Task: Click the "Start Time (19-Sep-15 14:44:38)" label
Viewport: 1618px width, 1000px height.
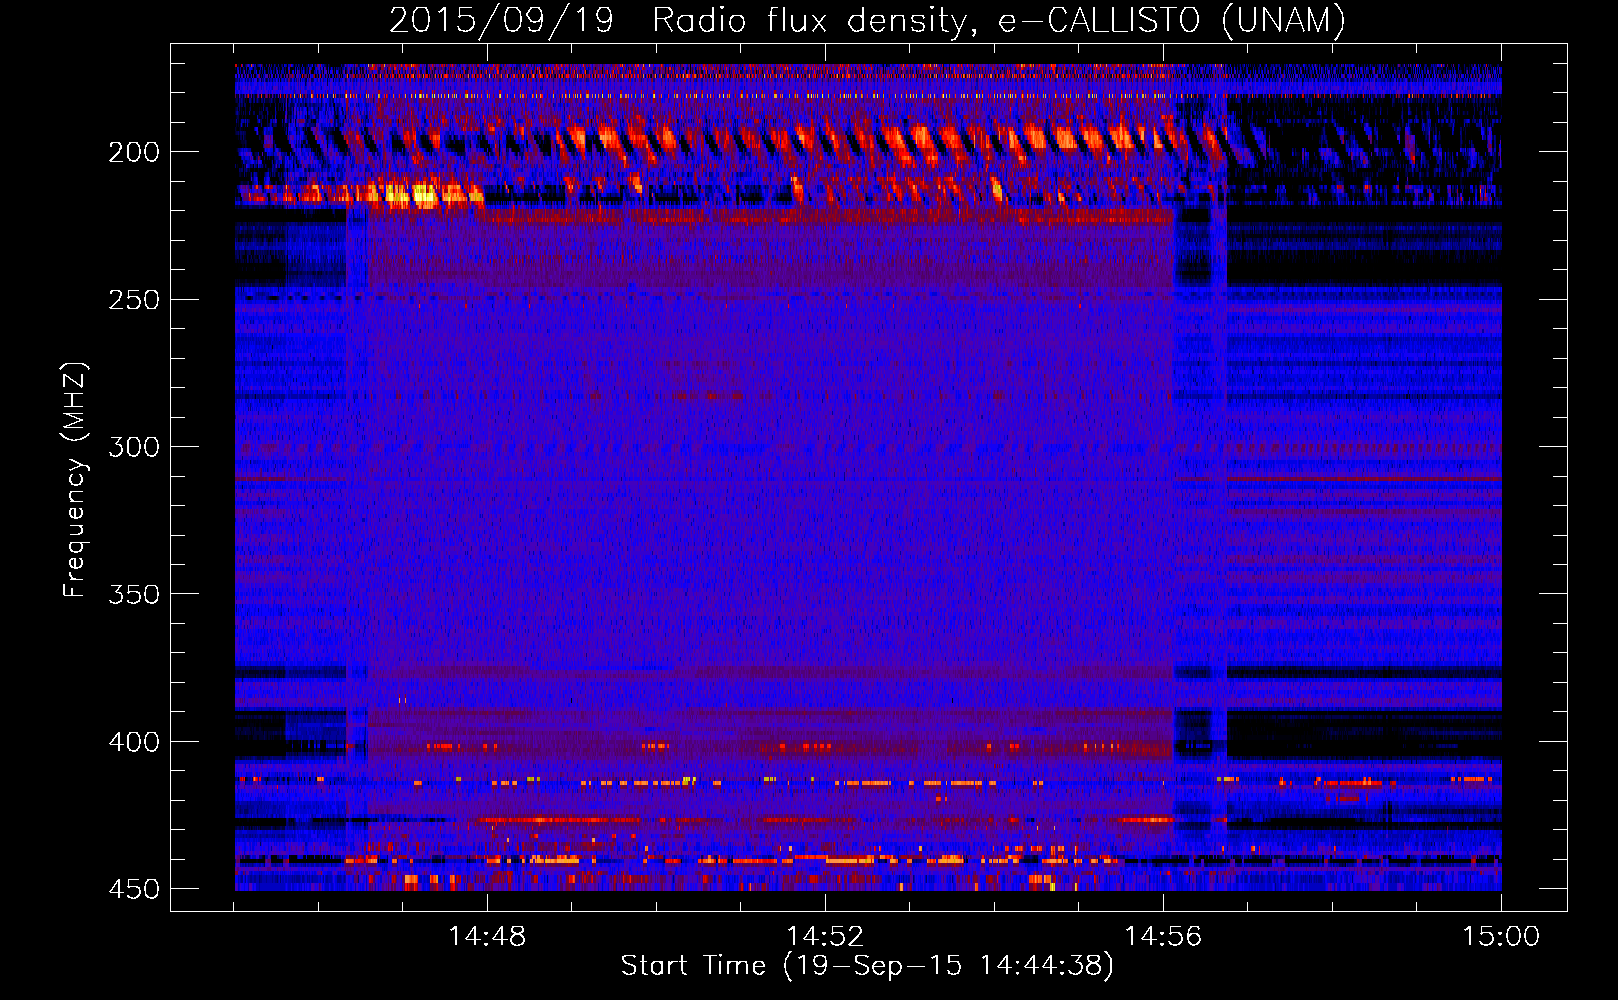Action: pos(867,966)
